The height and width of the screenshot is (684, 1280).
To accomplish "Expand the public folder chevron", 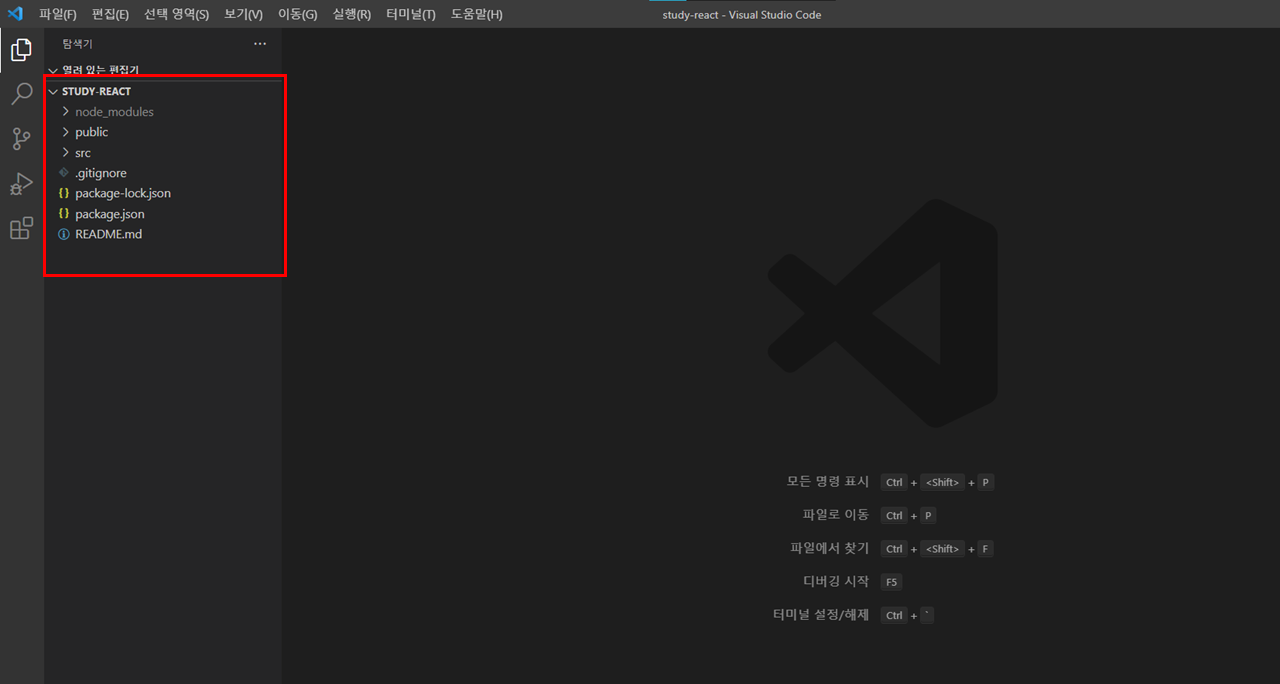I will click(x=66, y=132).
